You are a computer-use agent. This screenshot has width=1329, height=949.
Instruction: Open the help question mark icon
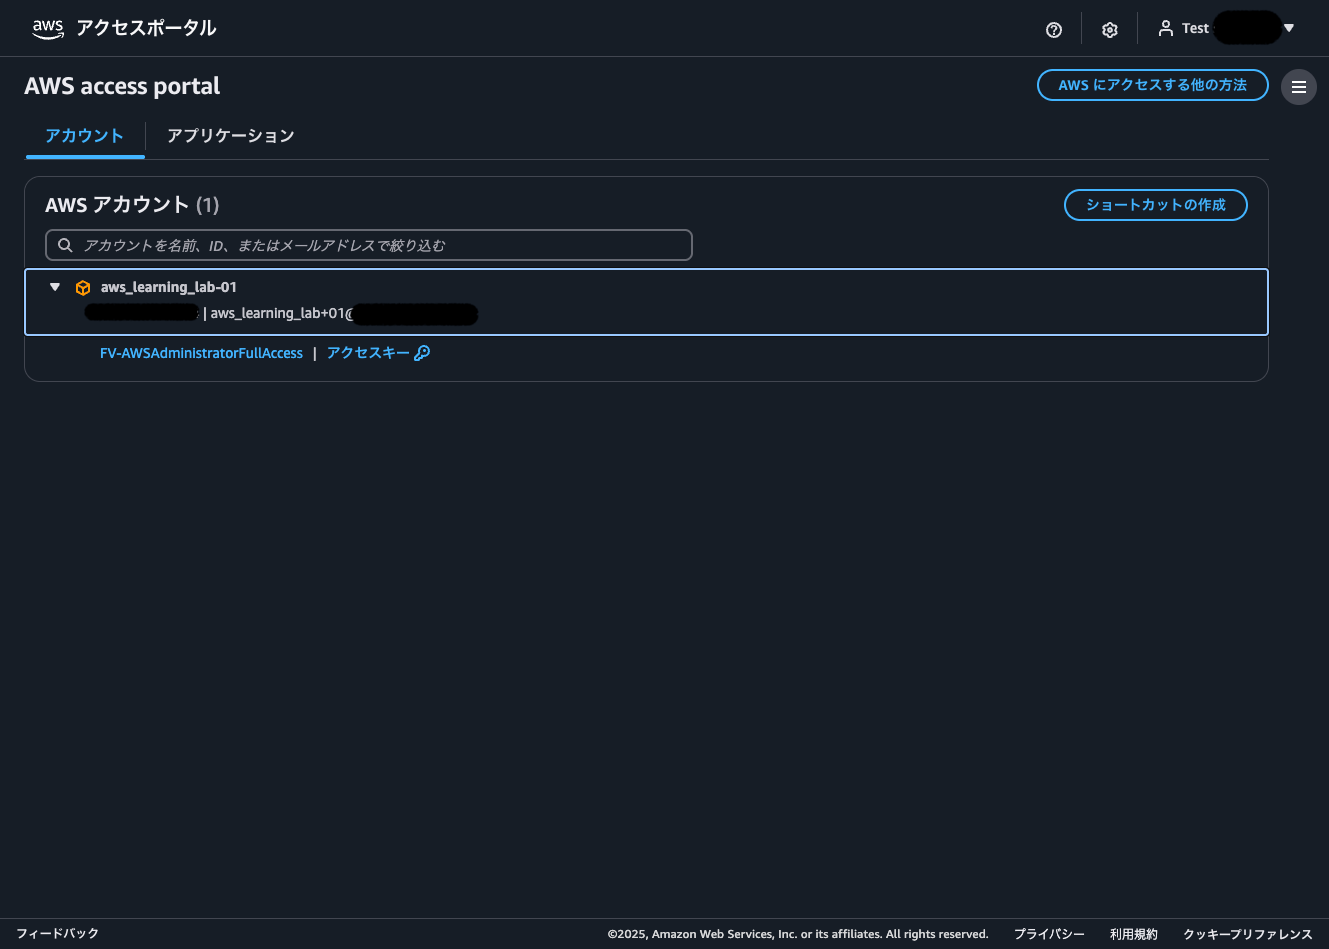pos(1053,30)
